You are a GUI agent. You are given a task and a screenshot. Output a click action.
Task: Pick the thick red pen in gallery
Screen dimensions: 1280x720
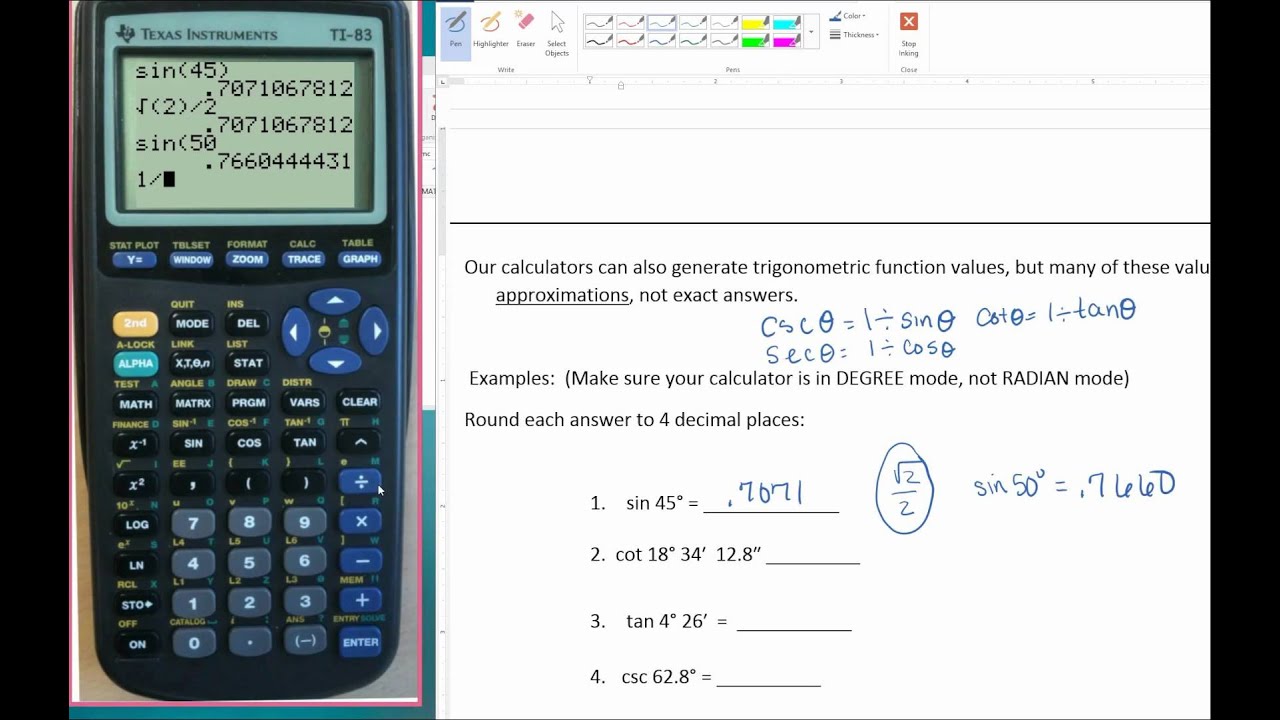[x=630, y=41]
